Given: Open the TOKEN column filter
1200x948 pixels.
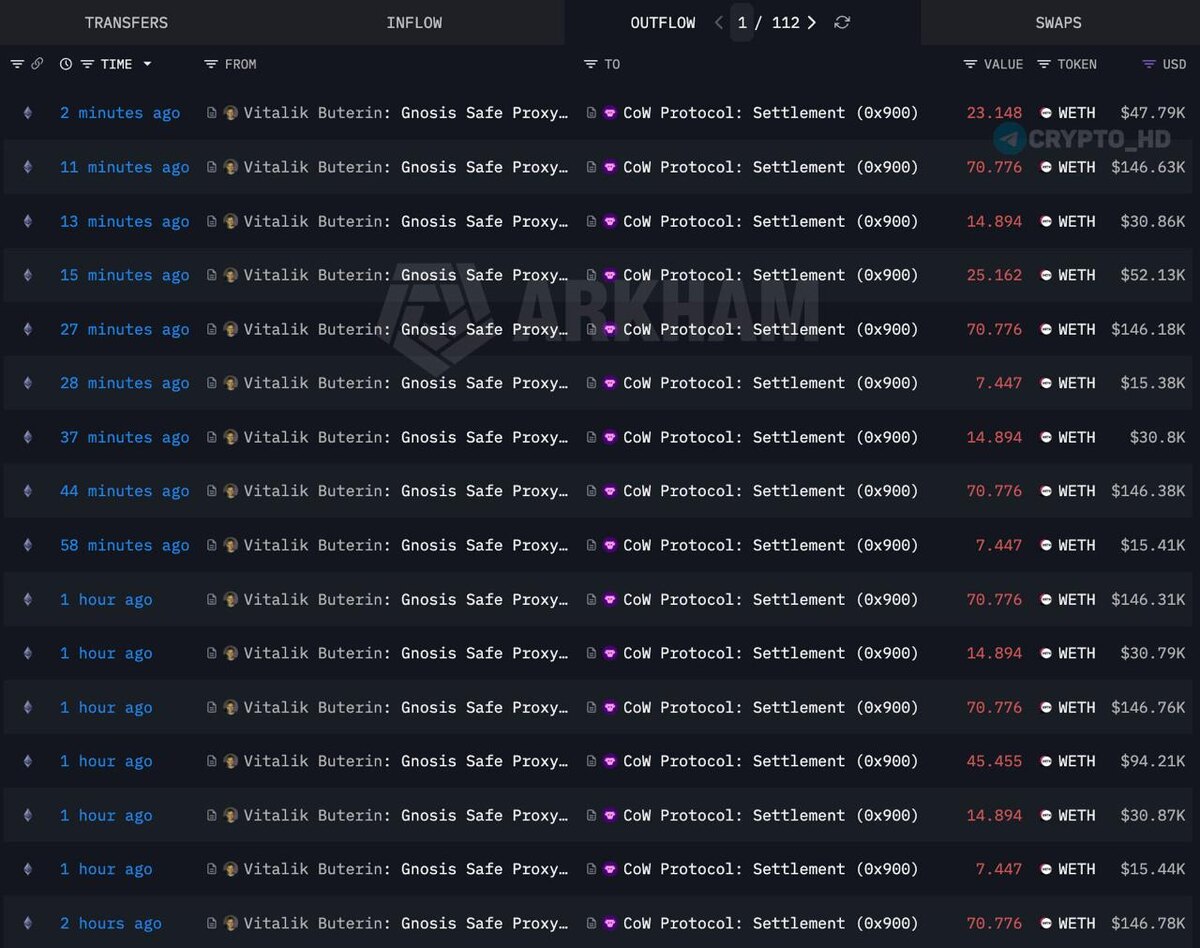Looking at the screenshot, I should (x=1044, y=64).
